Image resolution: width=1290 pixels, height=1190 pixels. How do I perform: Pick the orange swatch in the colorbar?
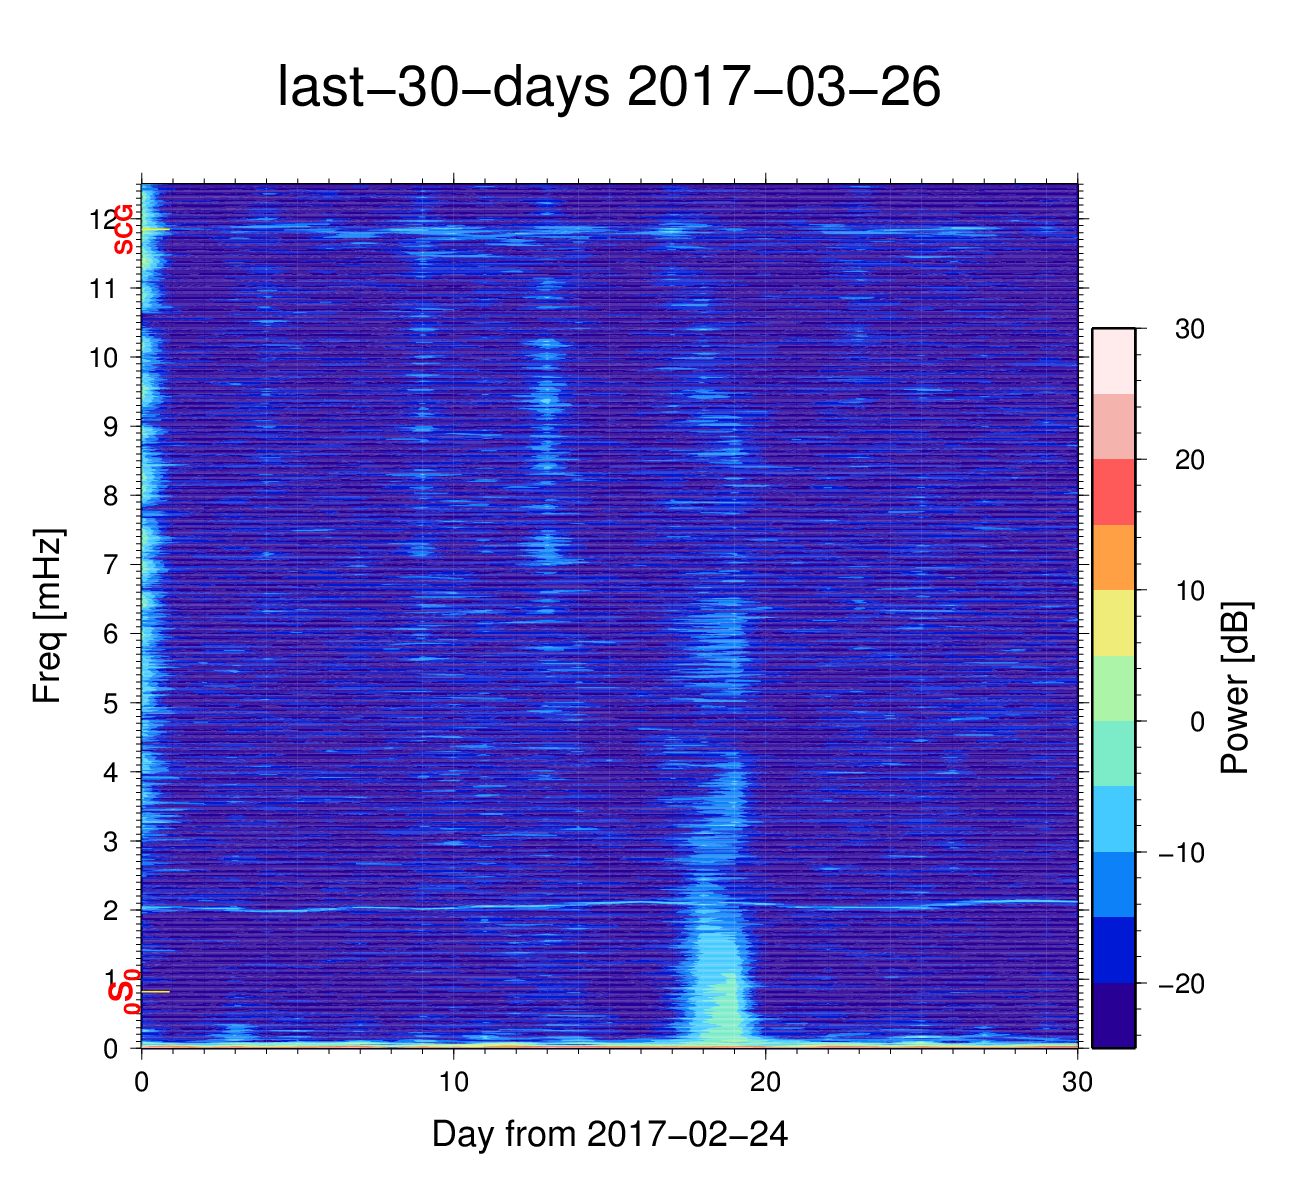pyautogui.click(x=1113, y=557)
